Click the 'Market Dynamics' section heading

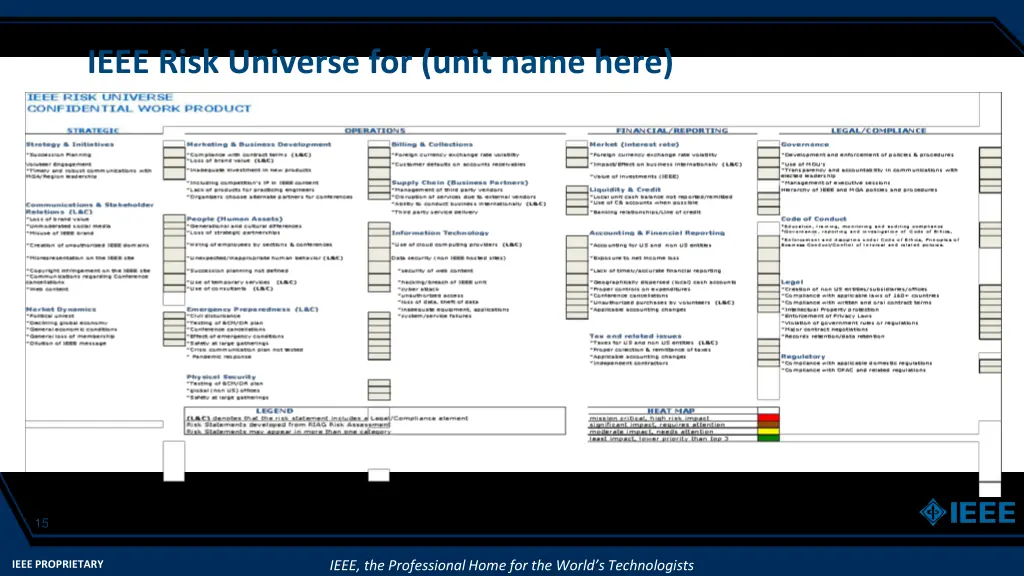coord(61,309)
